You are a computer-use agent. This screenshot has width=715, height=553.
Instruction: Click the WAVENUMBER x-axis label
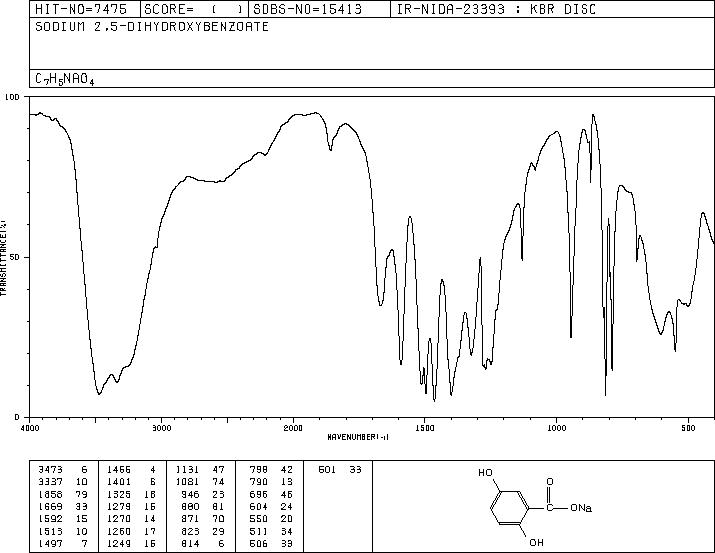[358, 437]
